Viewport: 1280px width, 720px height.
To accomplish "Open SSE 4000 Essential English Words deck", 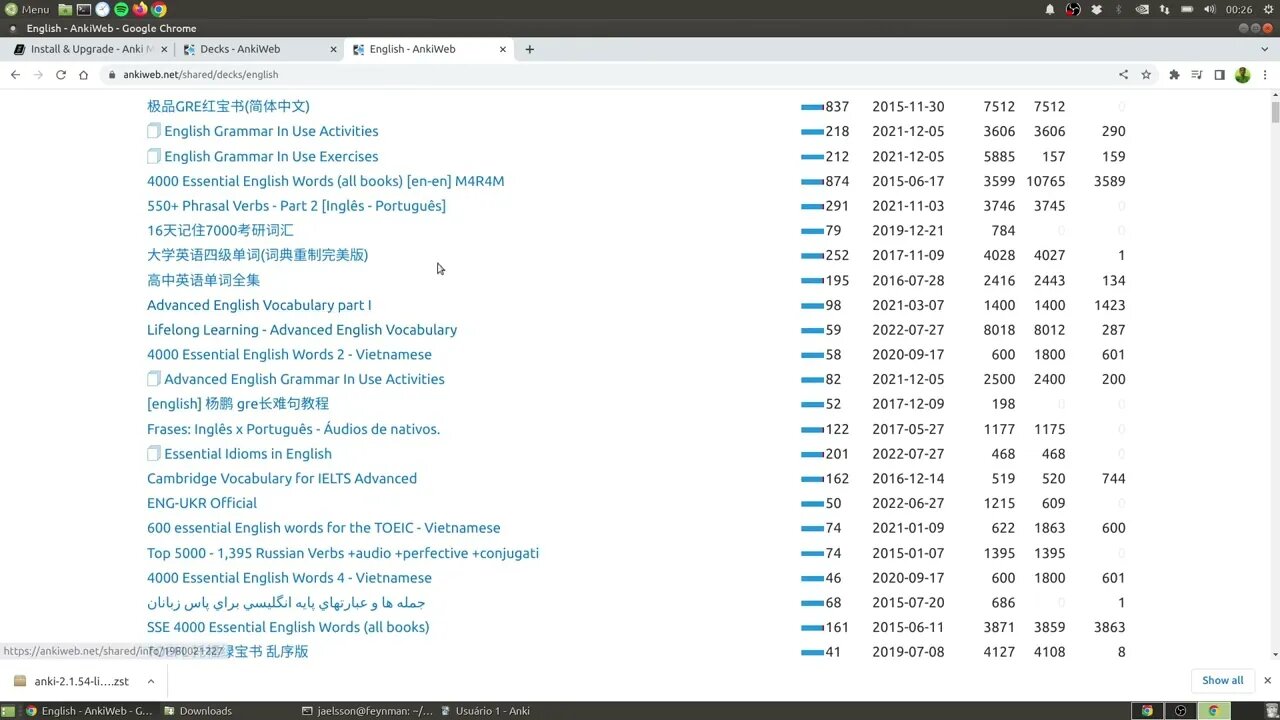I will [x=288, y=627].
